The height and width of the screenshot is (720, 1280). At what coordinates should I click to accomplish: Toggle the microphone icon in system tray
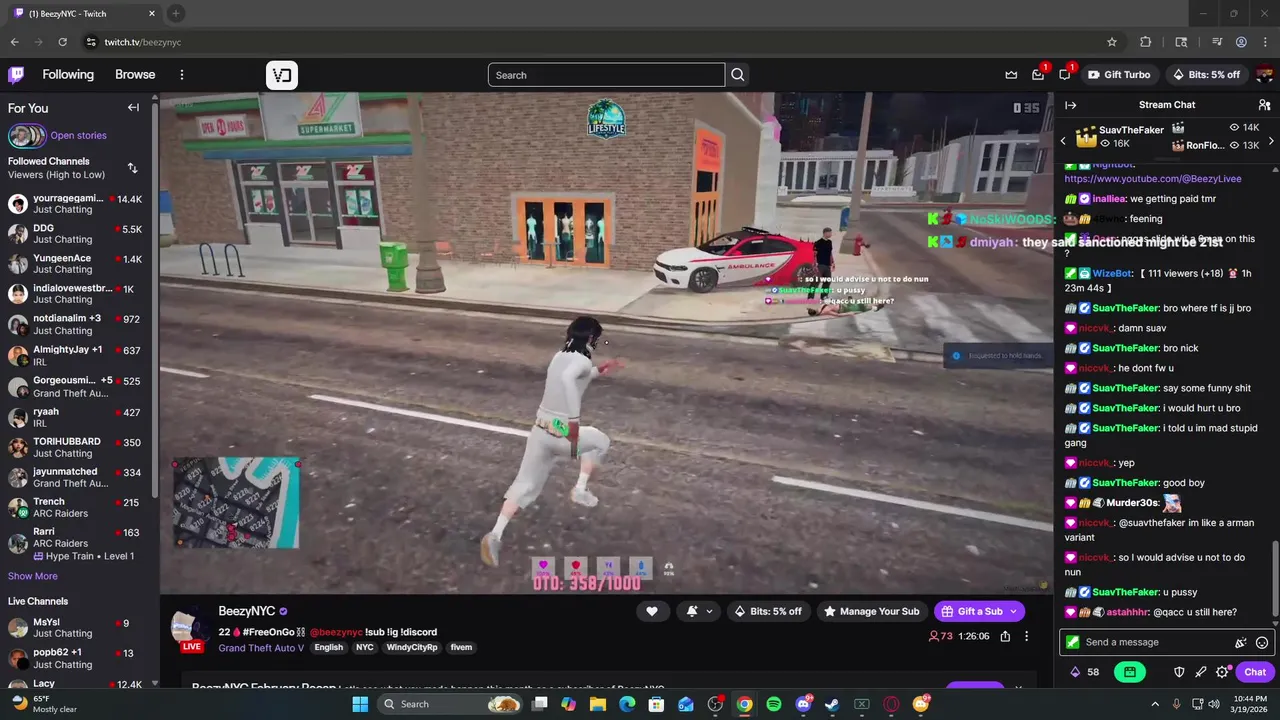click(1177, 704)
